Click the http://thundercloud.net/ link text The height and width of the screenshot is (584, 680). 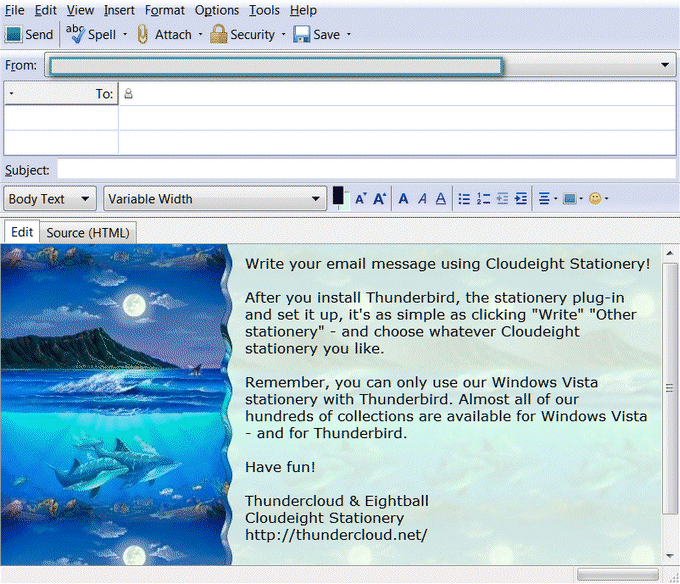pyautogui.click(x=336, y=535)
